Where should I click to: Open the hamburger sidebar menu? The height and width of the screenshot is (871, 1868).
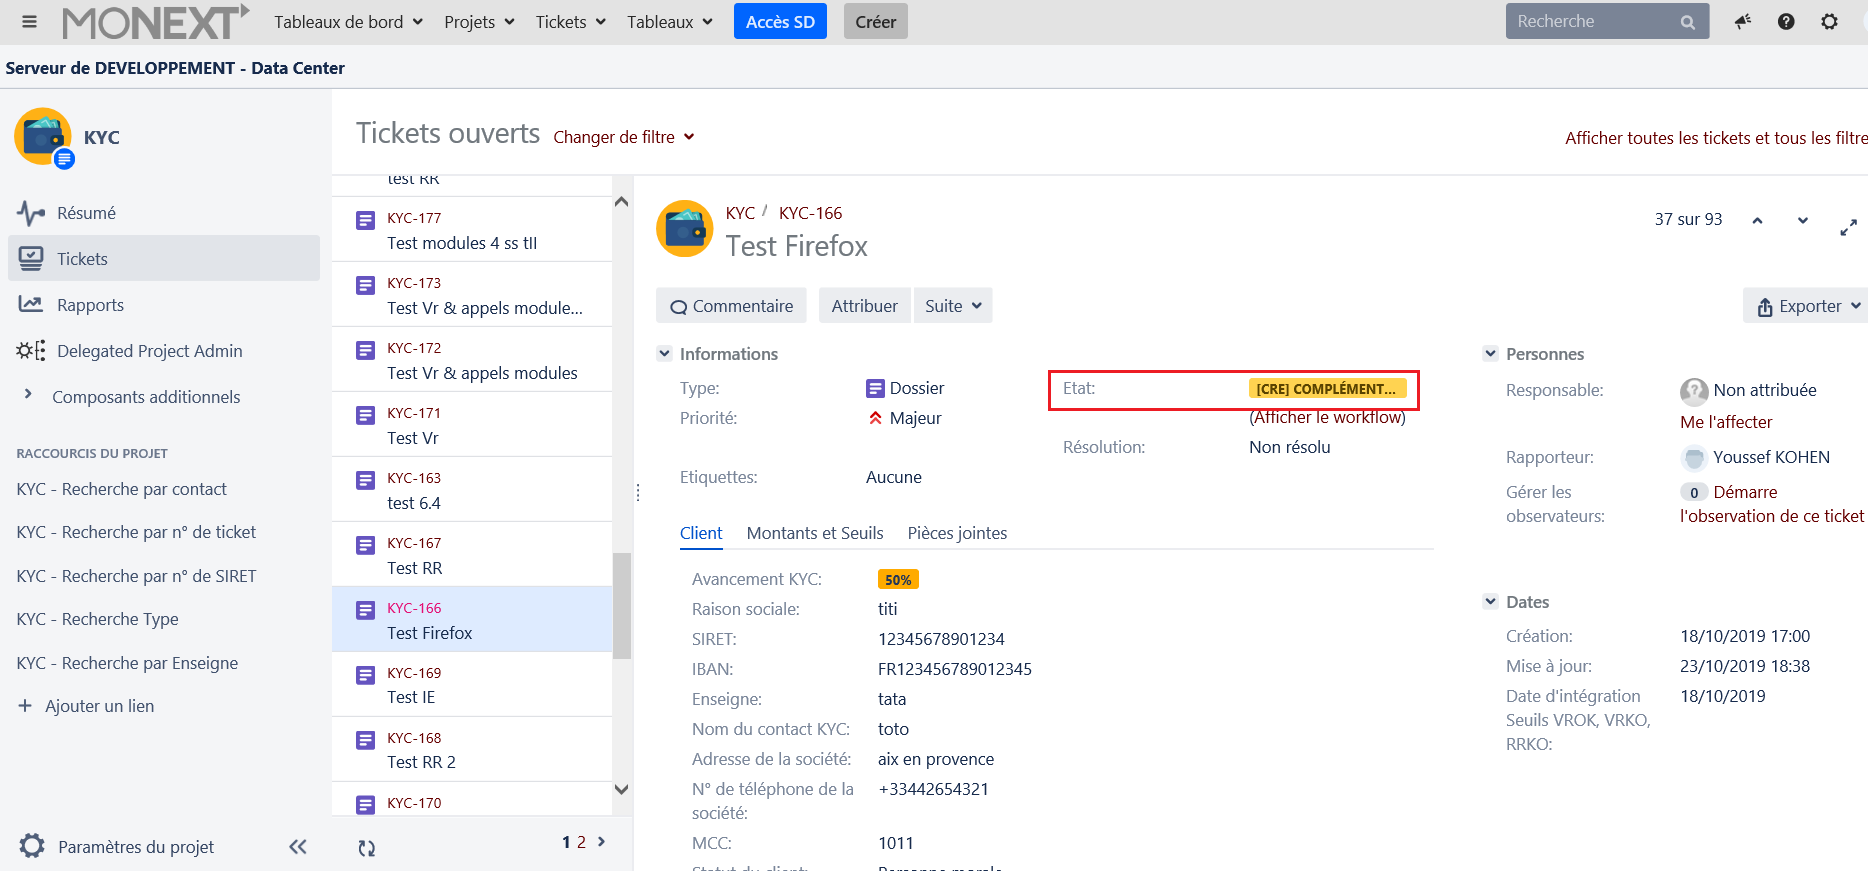(29, 22)
